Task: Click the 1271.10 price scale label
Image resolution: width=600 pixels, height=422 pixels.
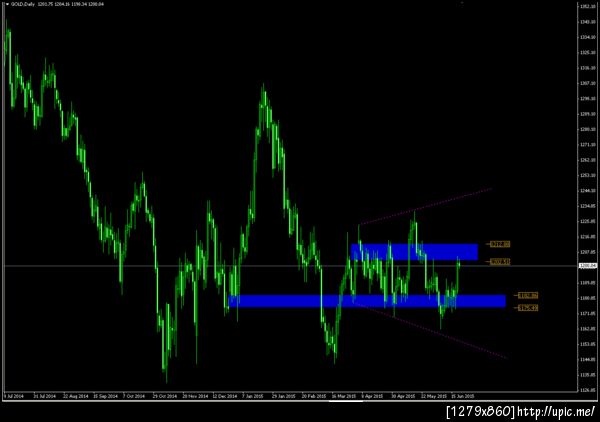Action: [x=588, y=145]
